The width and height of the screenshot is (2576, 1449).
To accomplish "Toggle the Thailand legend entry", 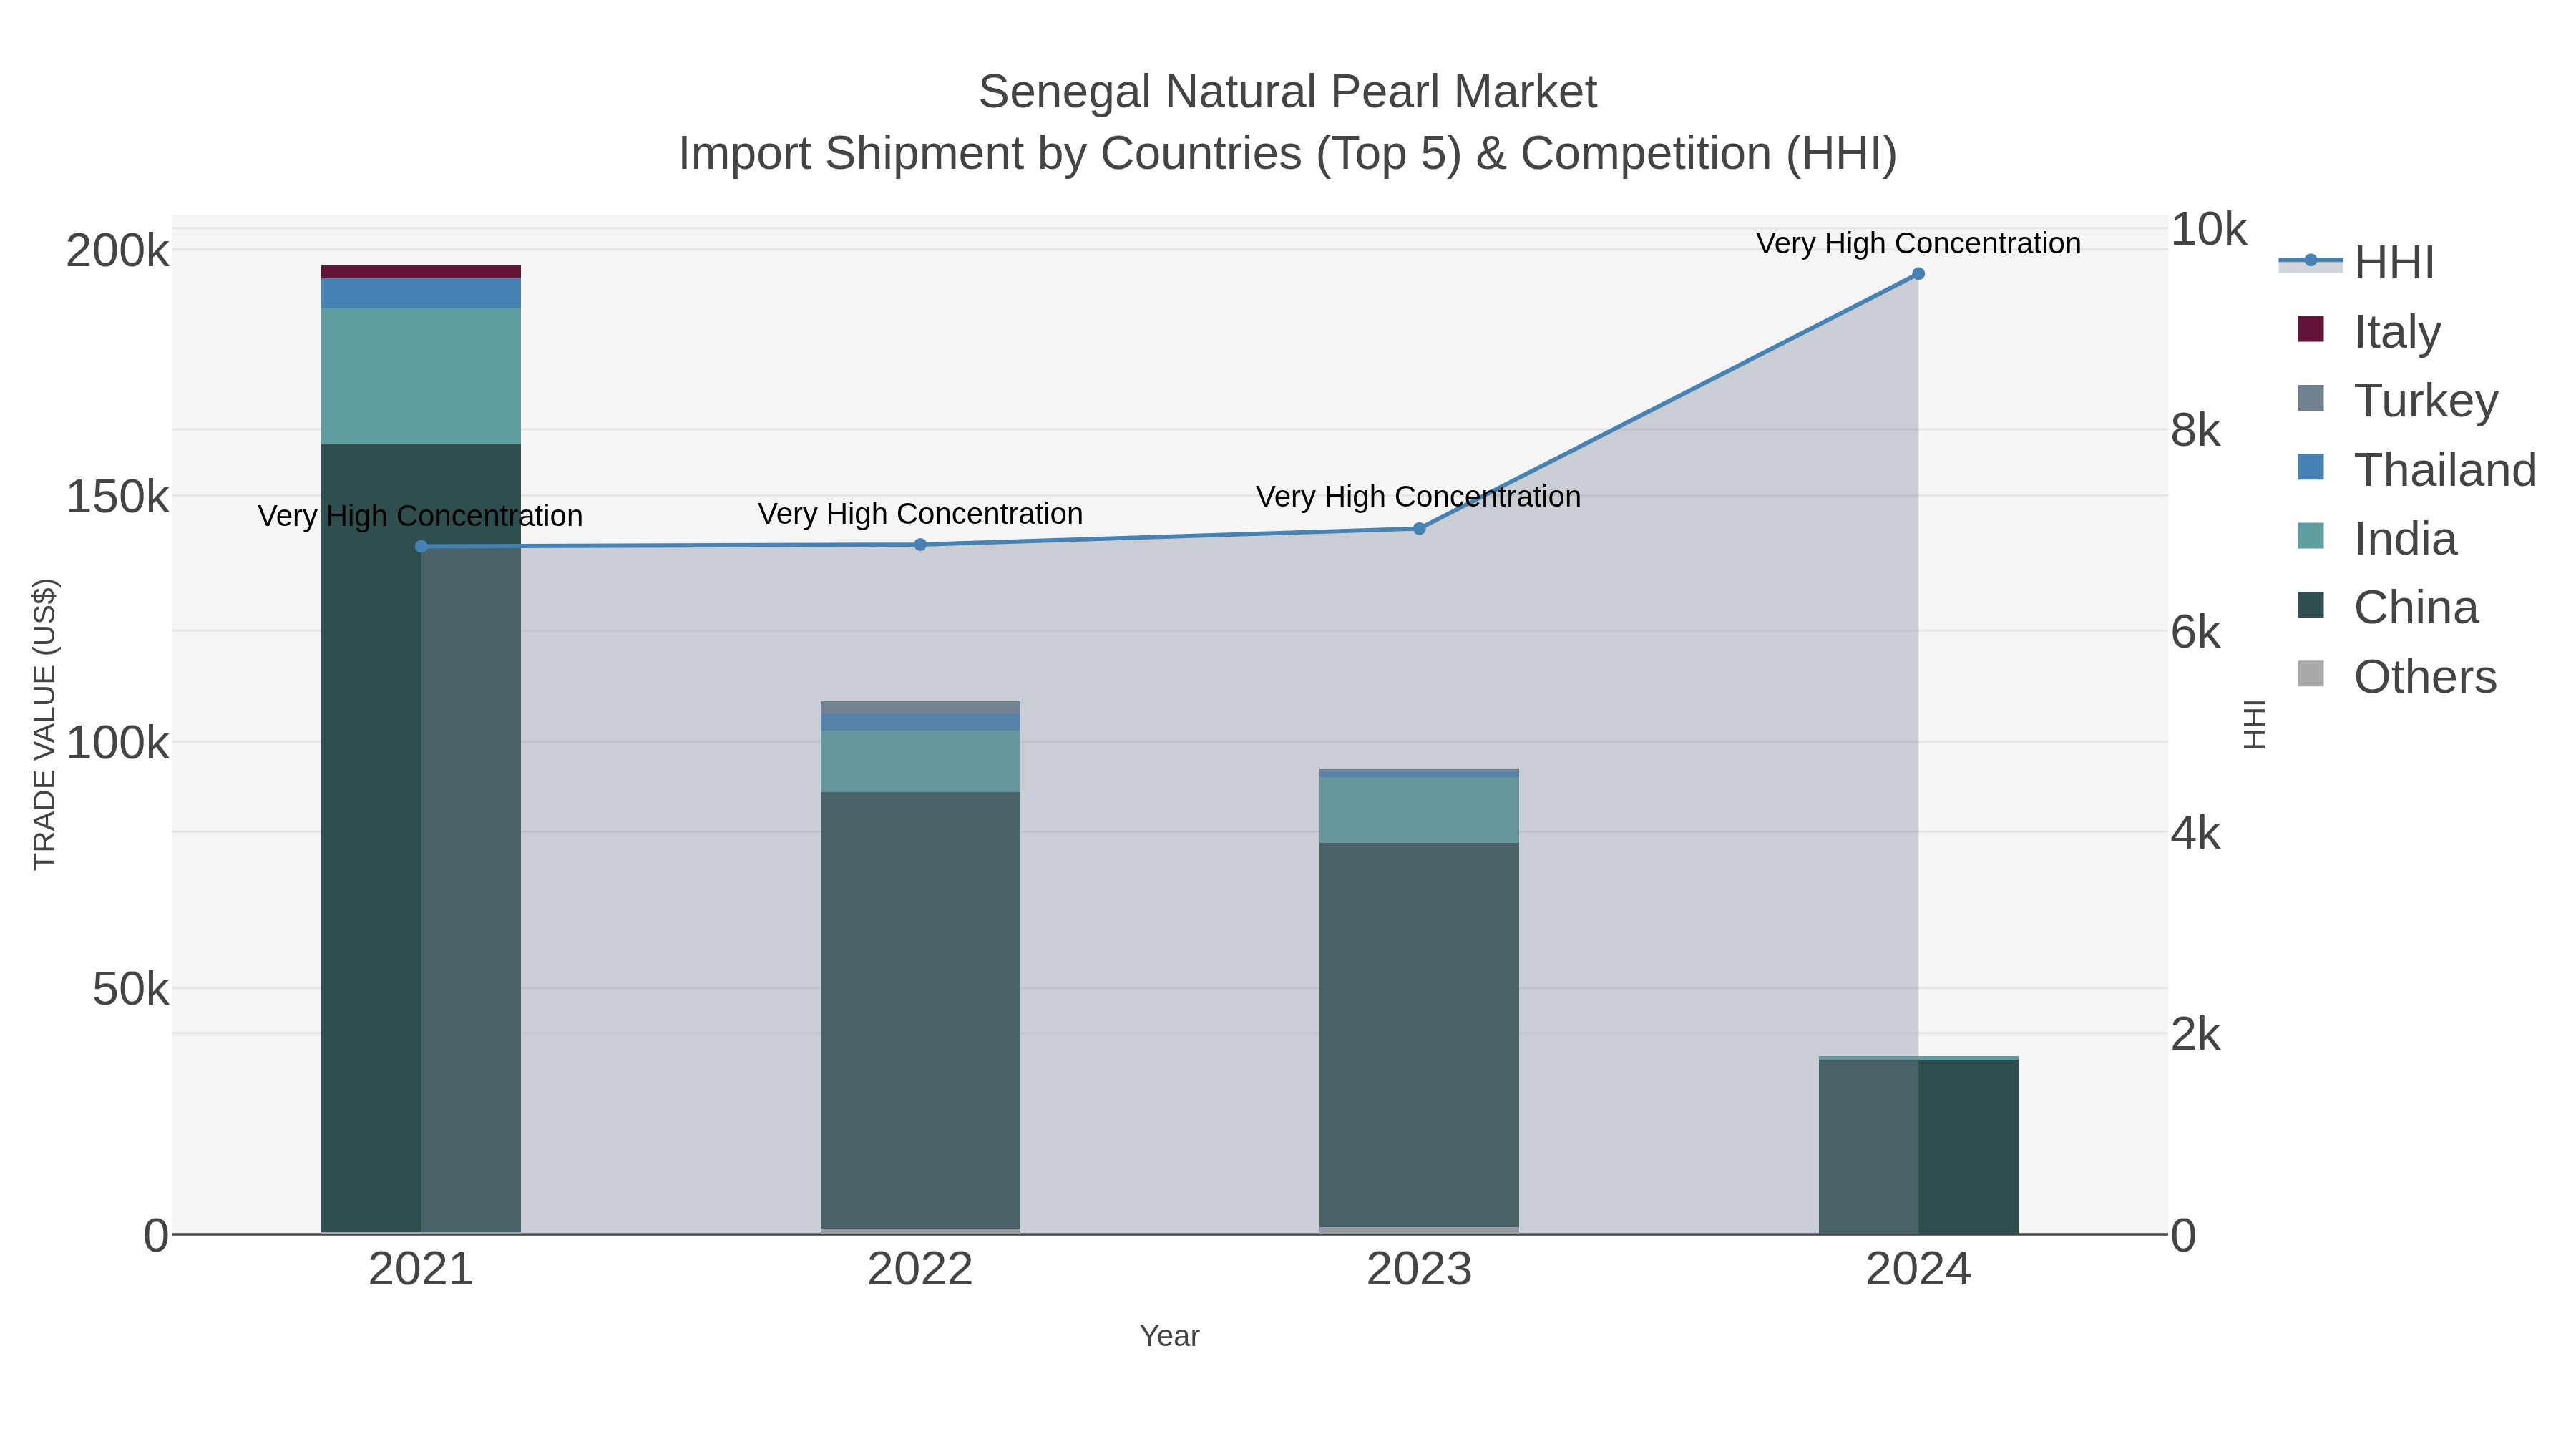I will pyautogui.click(x=2416, y=469).
